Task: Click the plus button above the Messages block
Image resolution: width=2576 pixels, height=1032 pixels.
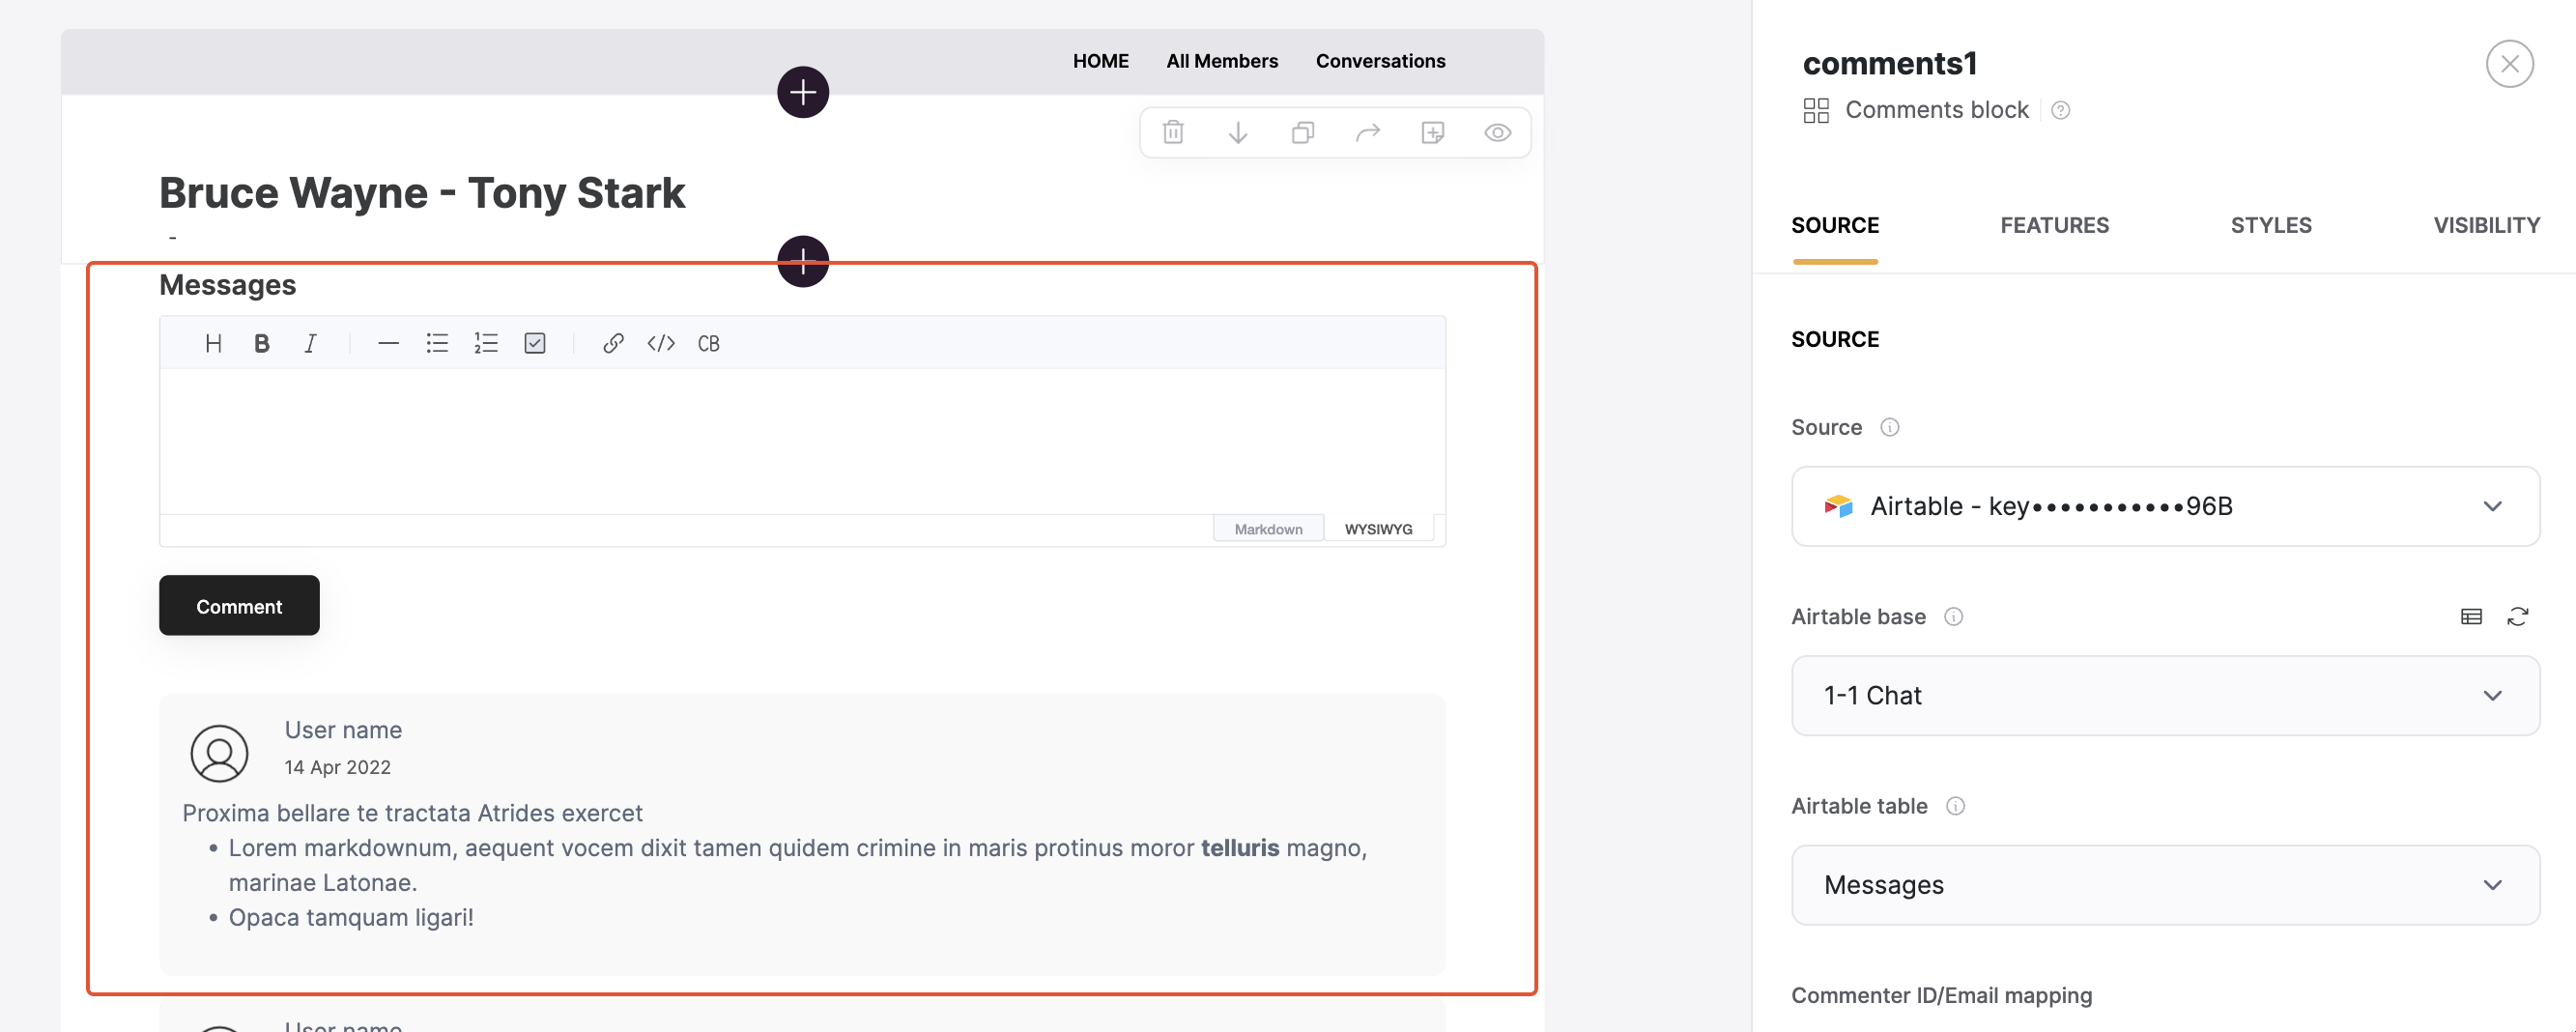Action: point(803,261)
